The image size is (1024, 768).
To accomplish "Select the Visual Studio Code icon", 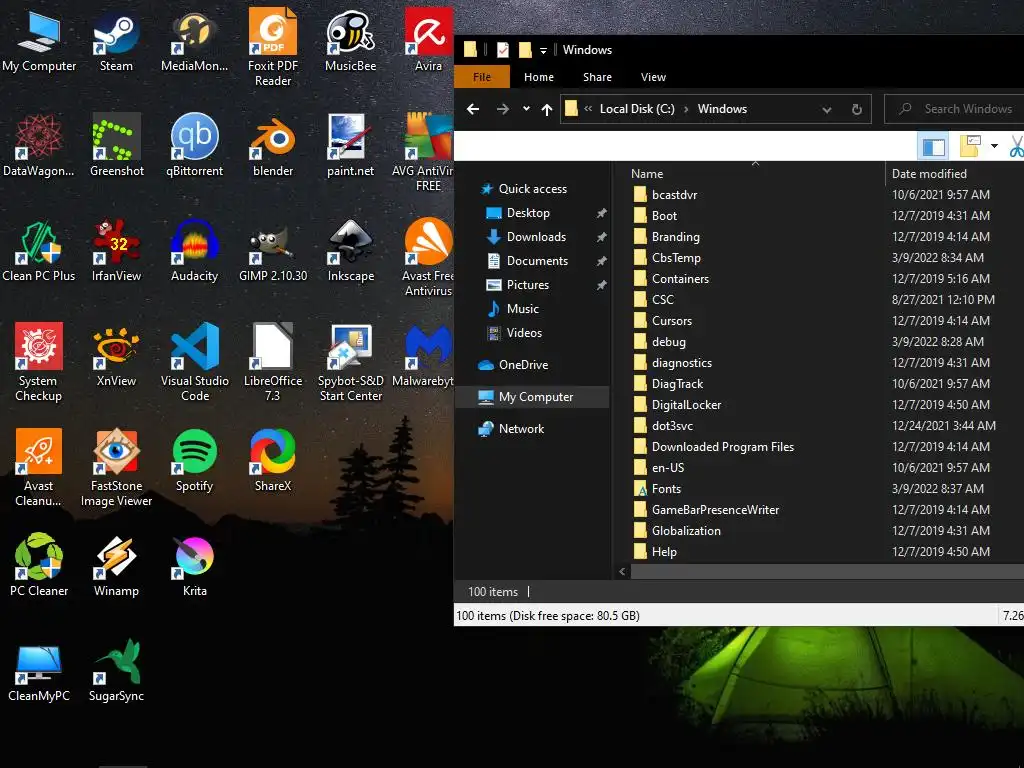I will pos(195,362).
